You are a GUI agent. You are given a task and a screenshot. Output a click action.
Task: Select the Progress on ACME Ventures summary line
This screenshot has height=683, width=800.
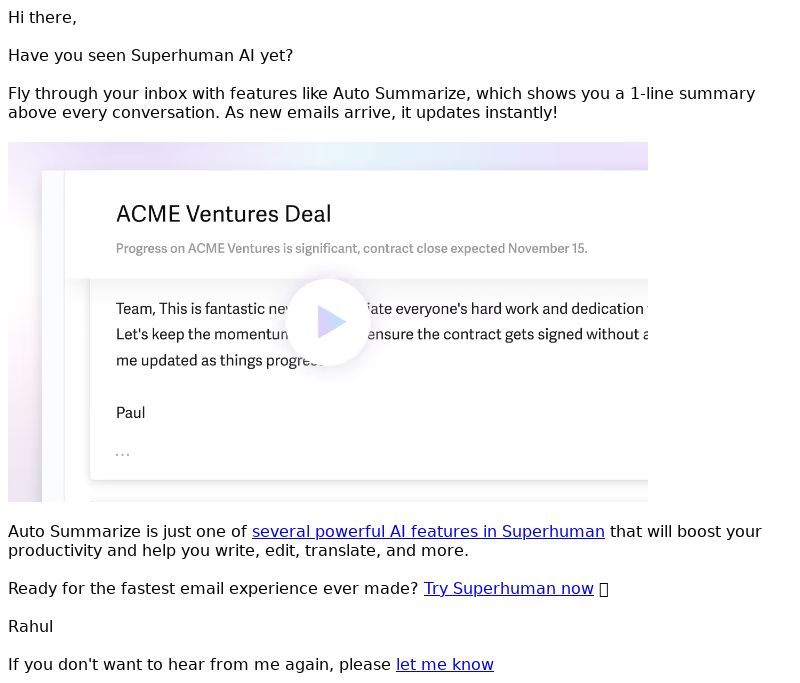352,248
